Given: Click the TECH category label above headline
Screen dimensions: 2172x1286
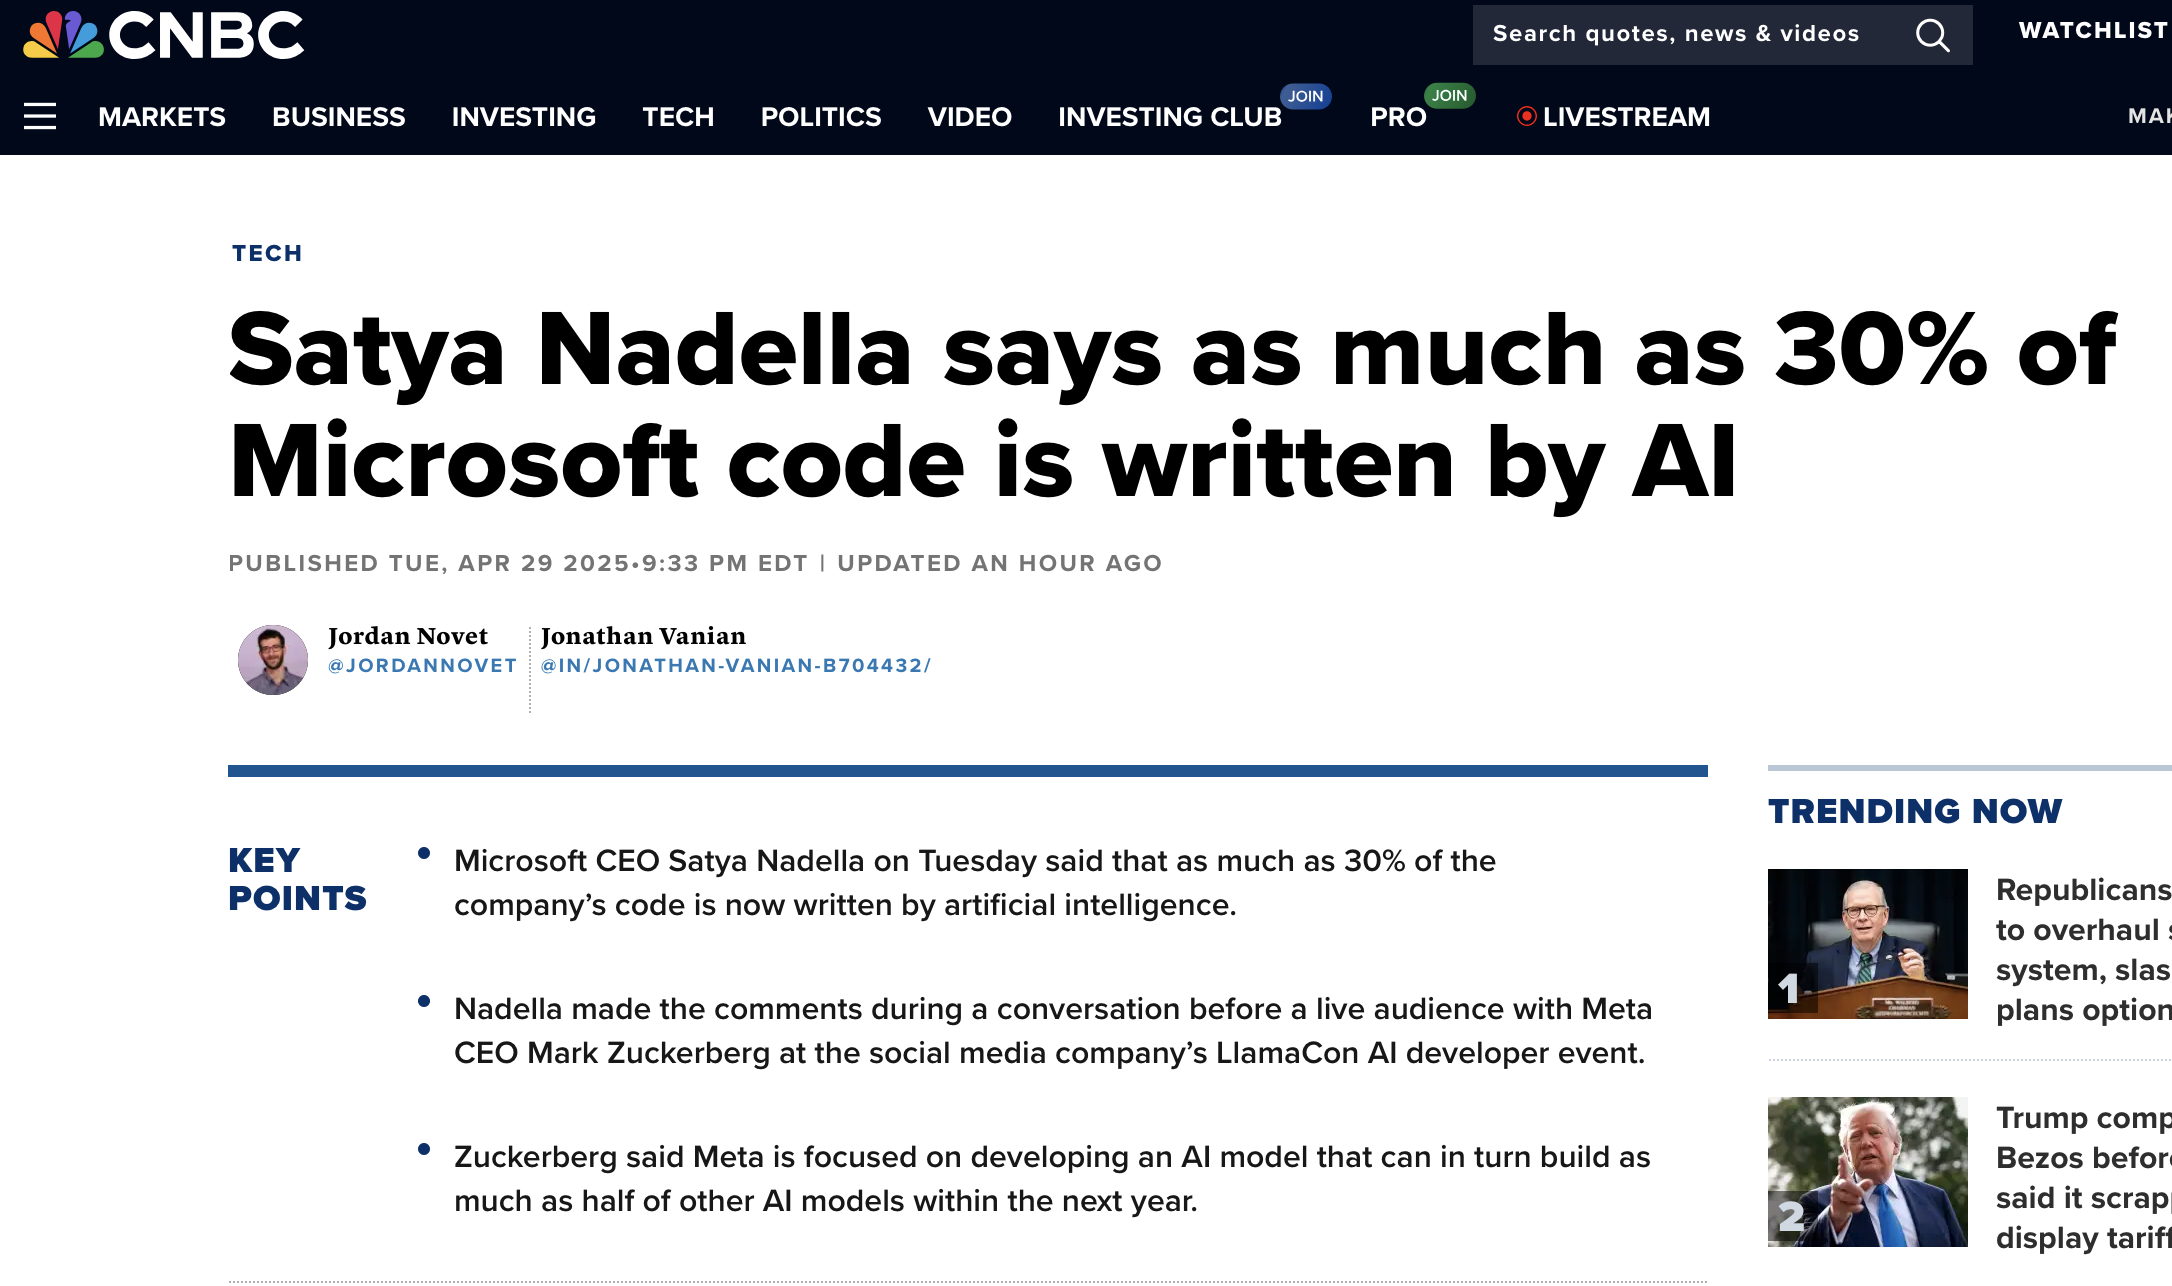Looking at the screenshot, I should pos(267,254).
